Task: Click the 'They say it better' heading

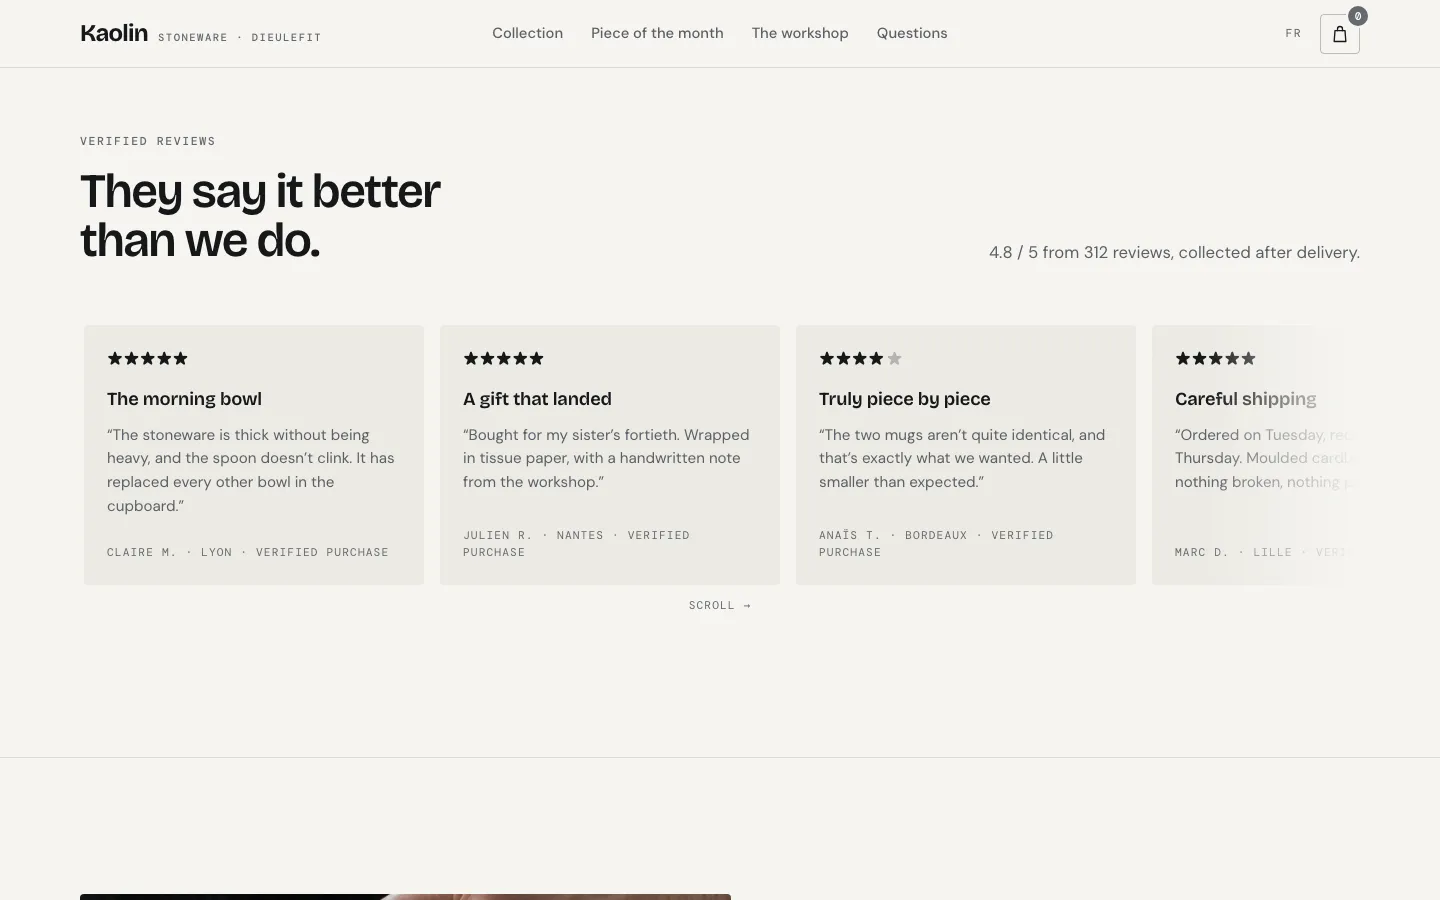Action: (x=260, y=215)
